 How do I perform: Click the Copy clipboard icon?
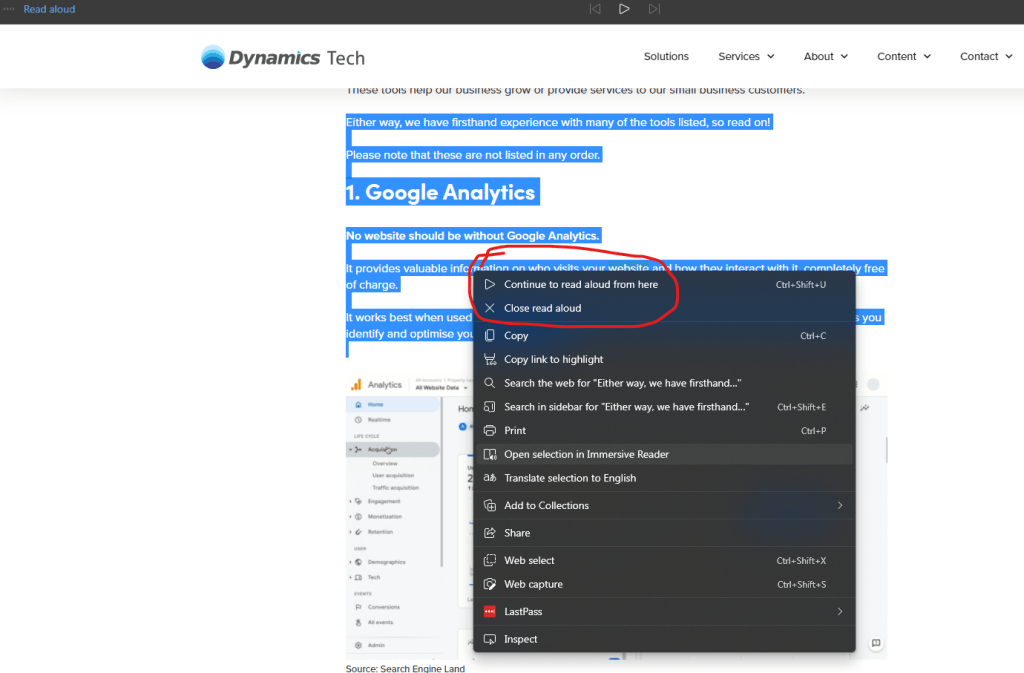(x=490, y=336)
